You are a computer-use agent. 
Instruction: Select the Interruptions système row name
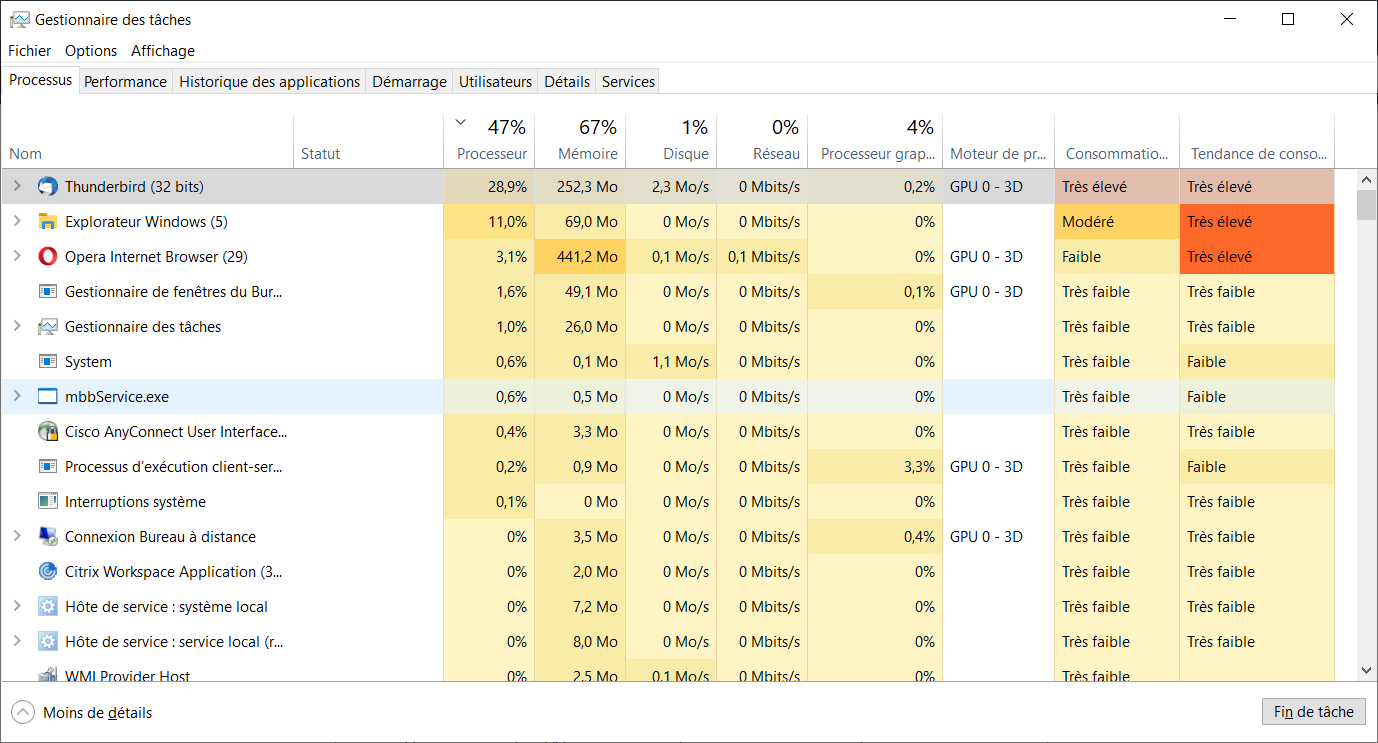135,502
